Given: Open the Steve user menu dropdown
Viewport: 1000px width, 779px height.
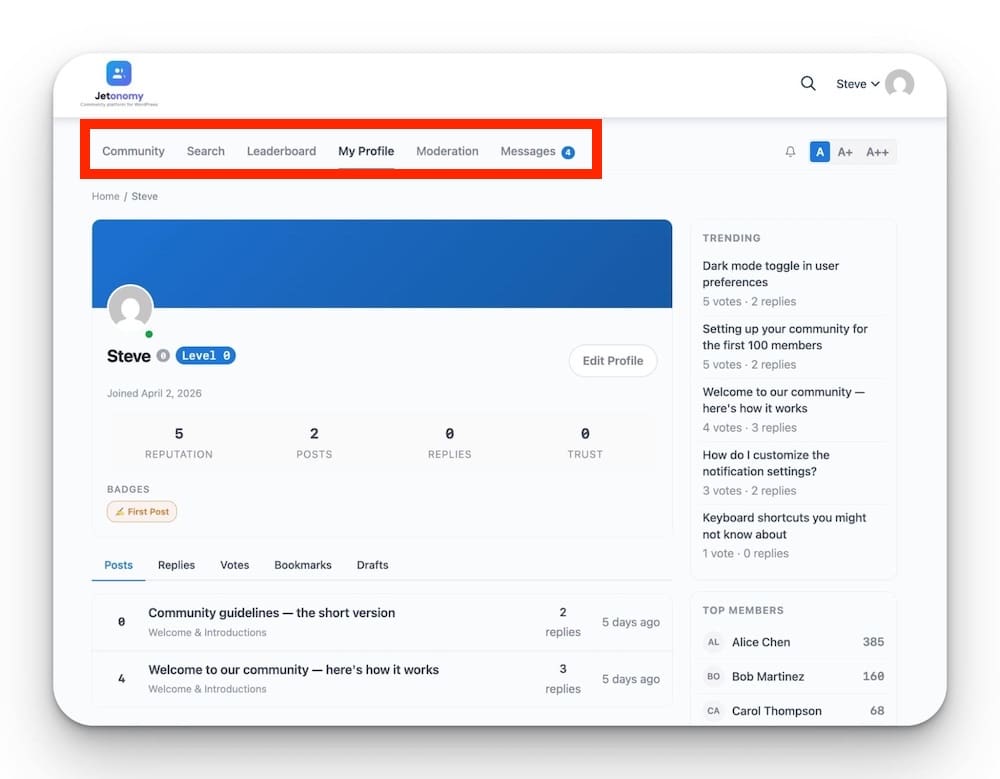Looking at the screenshot, I should click(x=858, y=84).
